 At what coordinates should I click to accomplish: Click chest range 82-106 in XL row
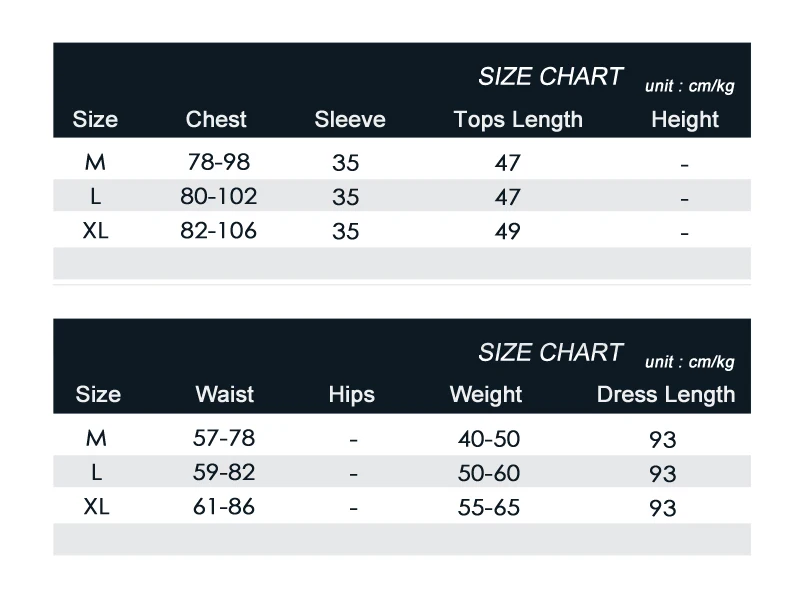[x=218, y=231]
